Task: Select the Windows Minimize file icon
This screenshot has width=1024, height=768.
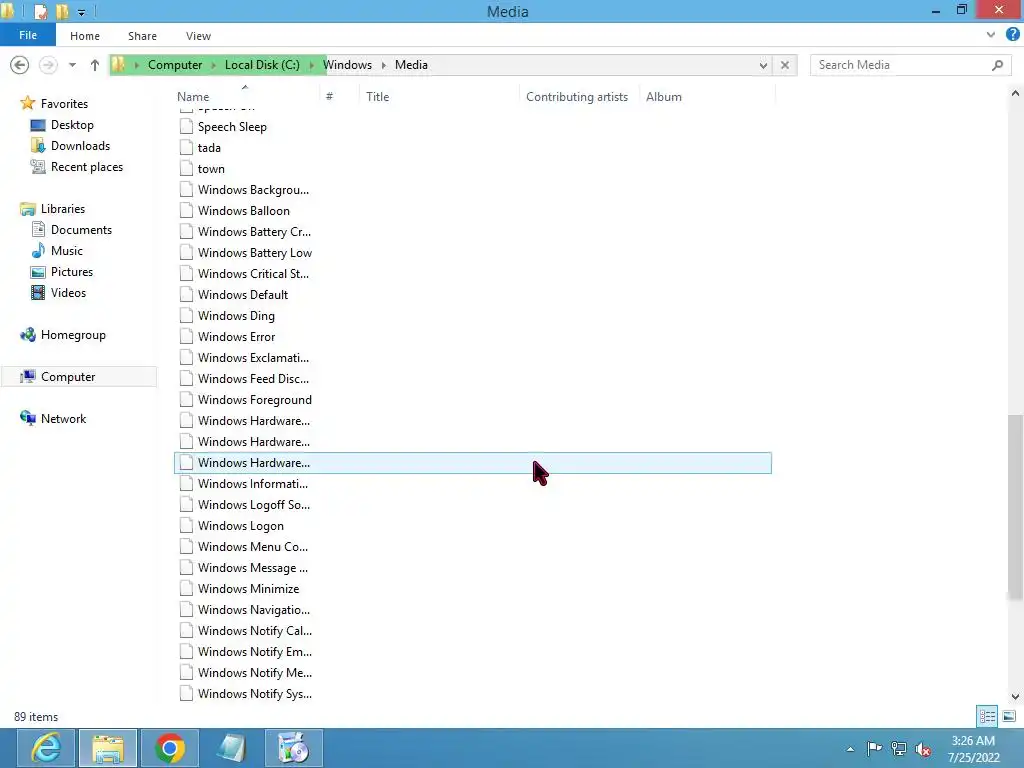Action: [186, 588]
